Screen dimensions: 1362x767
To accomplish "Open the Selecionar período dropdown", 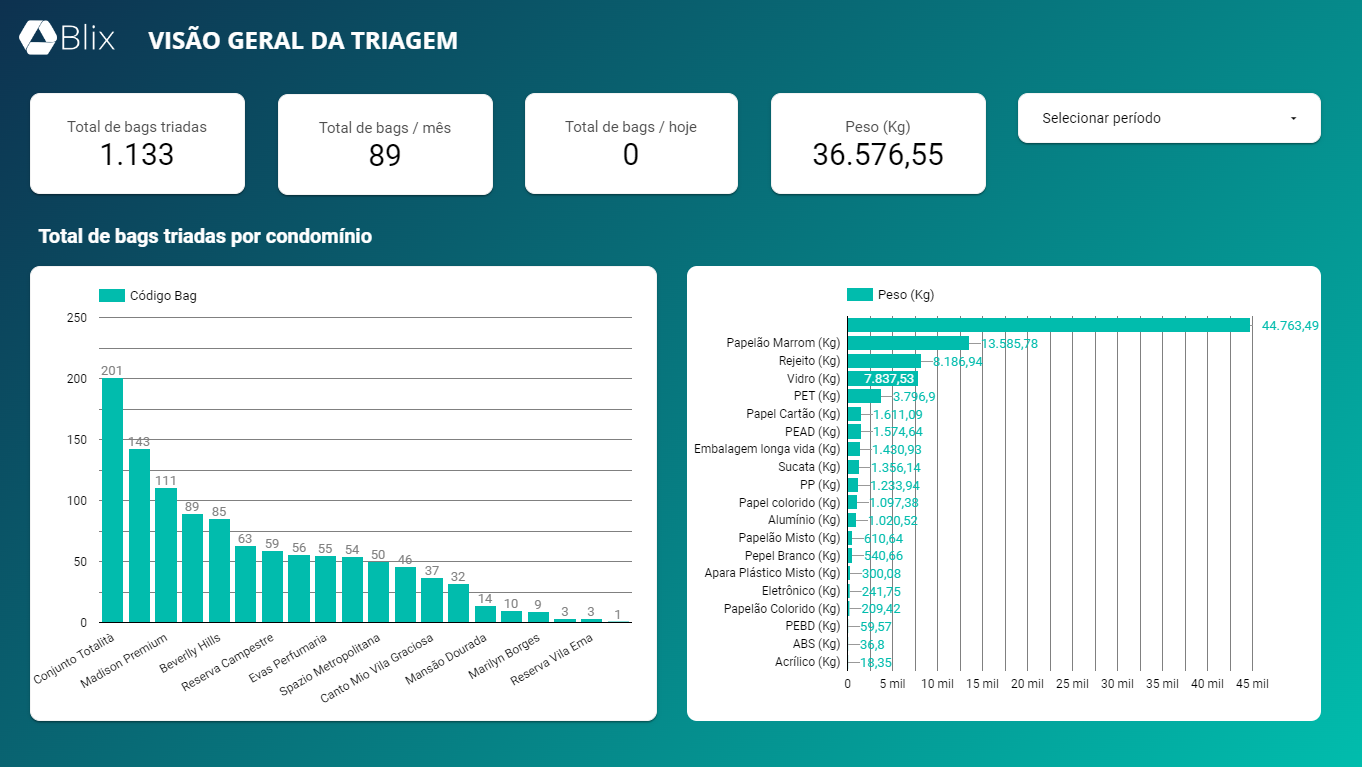I will point(1169,118).
